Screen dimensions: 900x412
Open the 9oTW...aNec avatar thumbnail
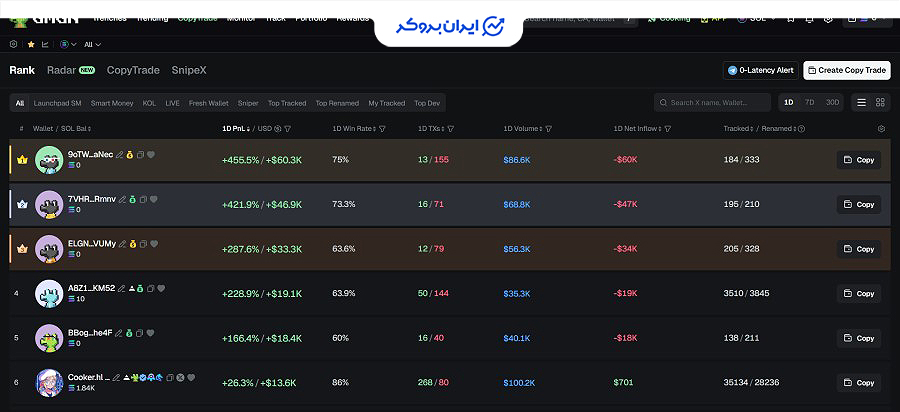point(49,160)
